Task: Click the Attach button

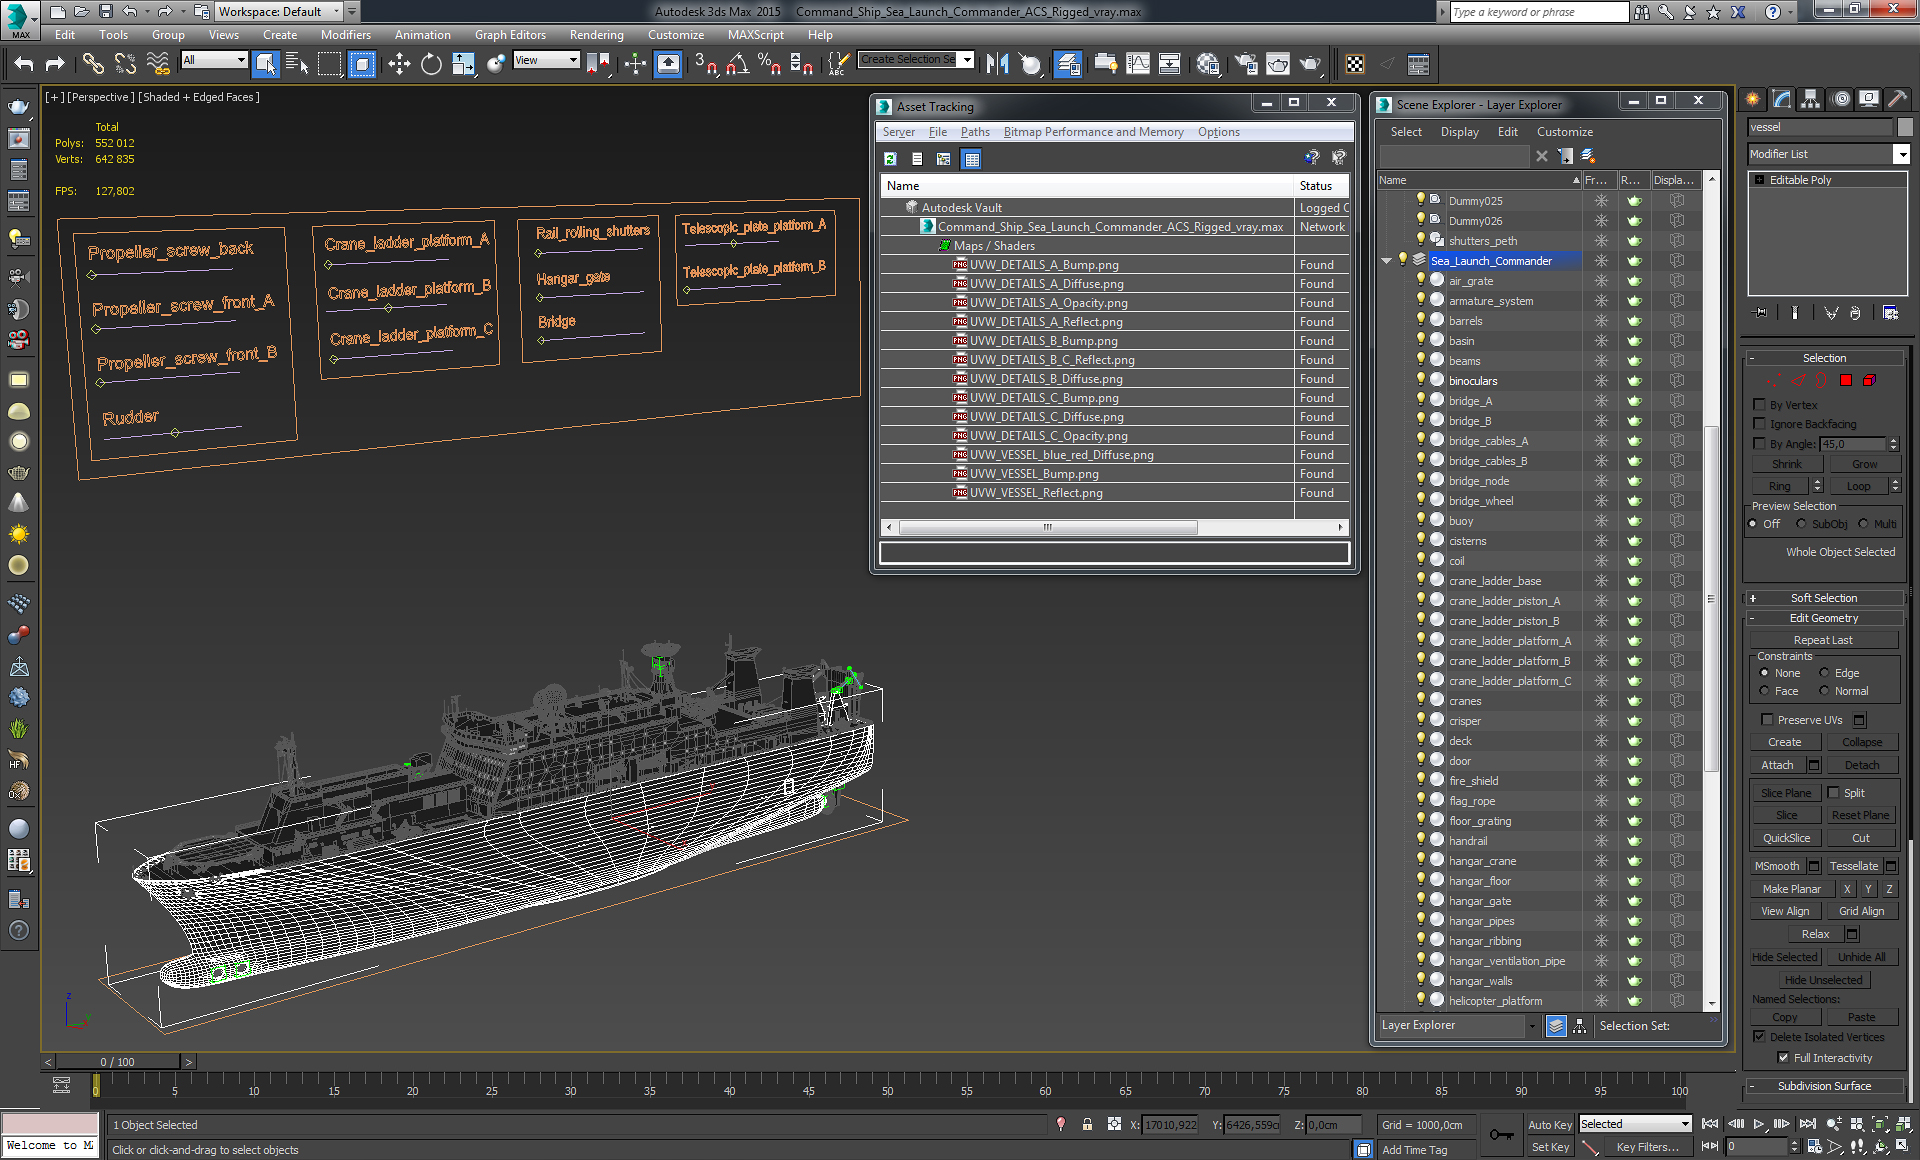Action: click(x=1777, y=765)
